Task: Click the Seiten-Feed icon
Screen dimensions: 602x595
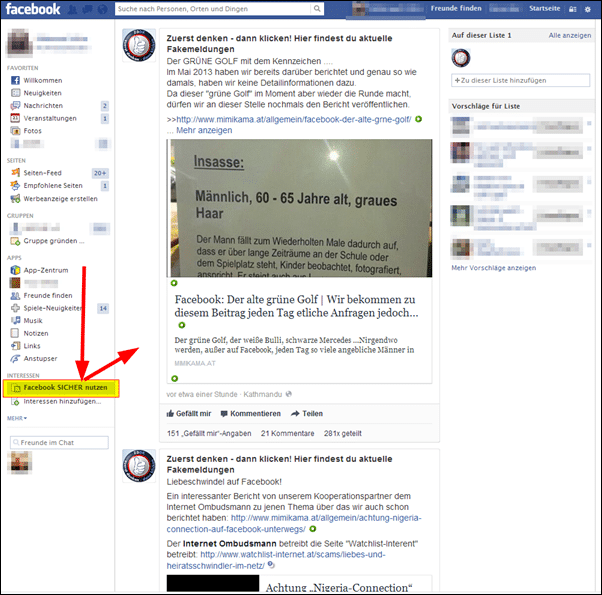Action: 15,173
